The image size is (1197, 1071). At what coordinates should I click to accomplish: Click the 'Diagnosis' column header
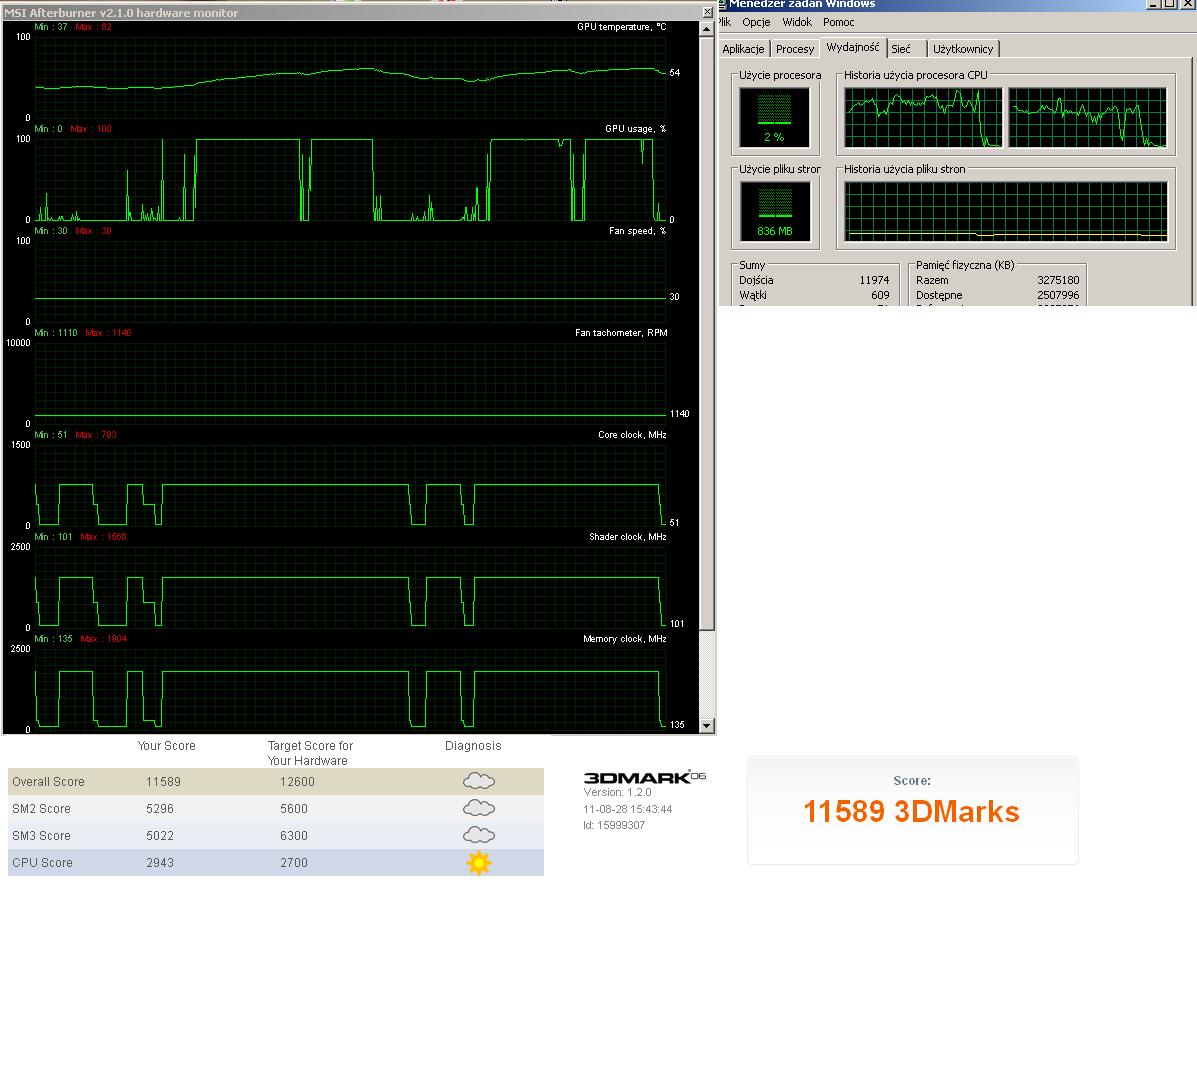pos(473,746)
